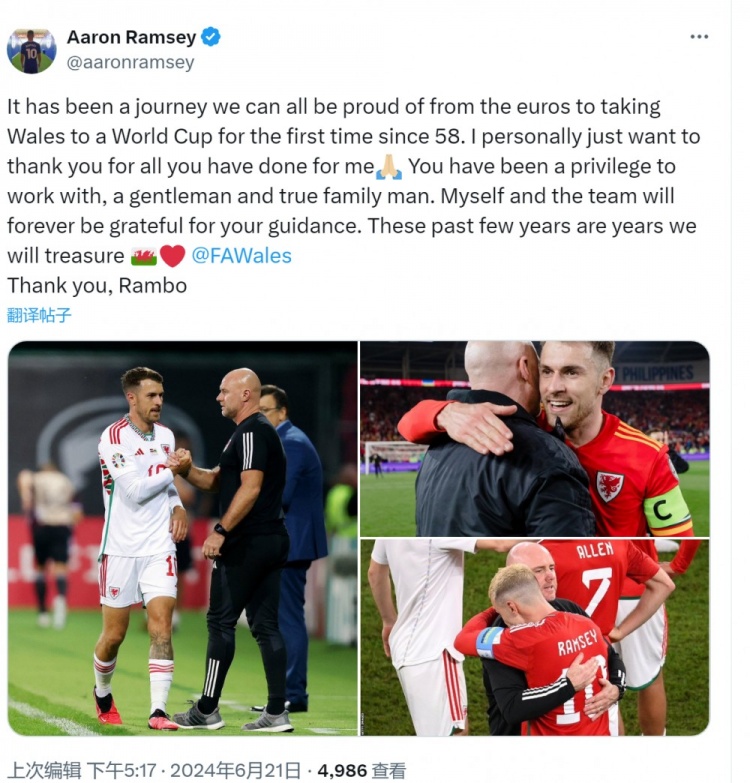Open the @FAWales mention link

pos(242,256)
